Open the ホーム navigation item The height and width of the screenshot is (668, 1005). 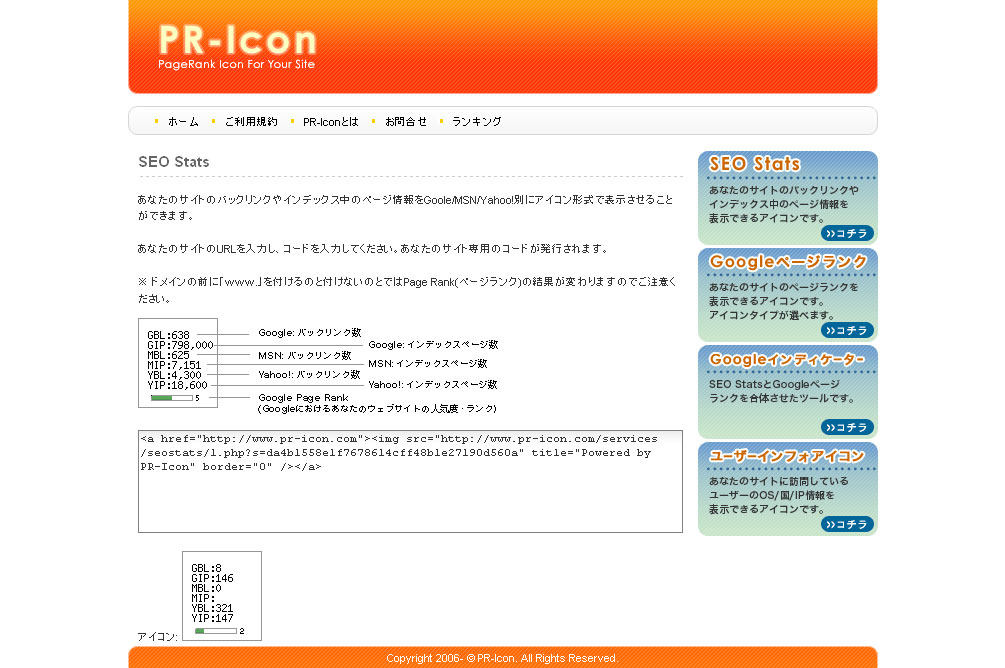coord(183,121)
